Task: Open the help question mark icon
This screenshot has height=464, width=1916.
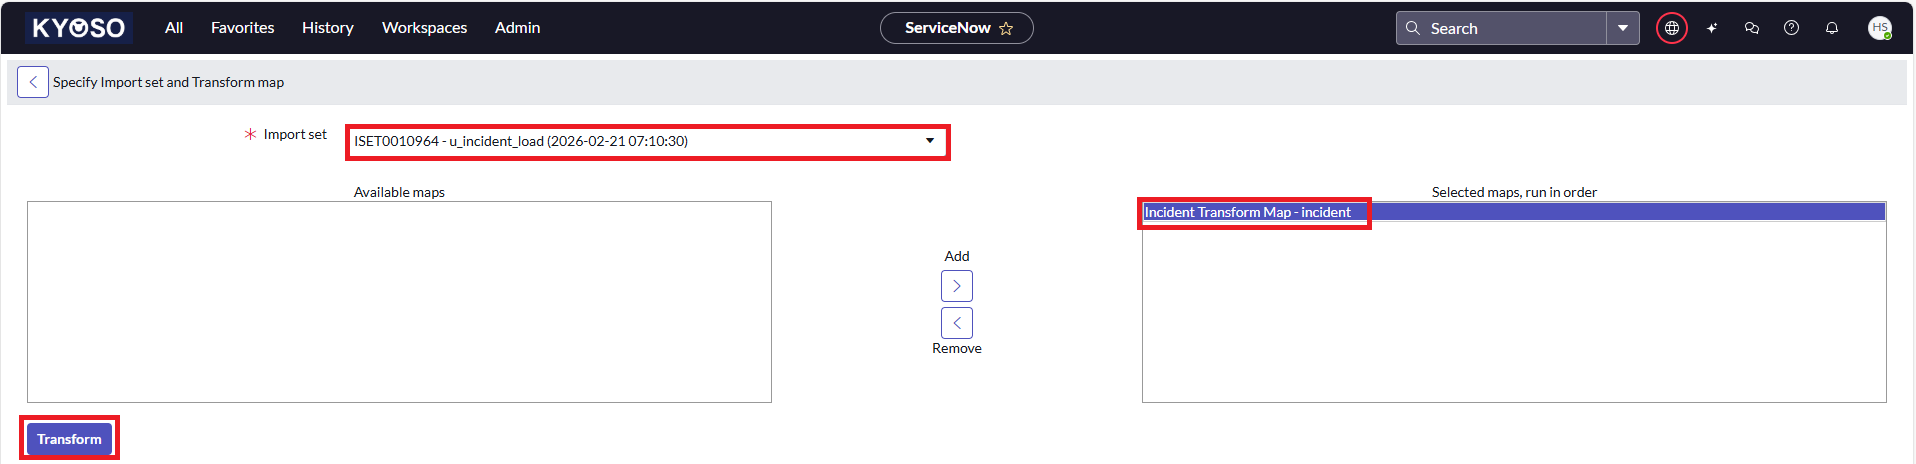Action: click(x=1792, y=28)
